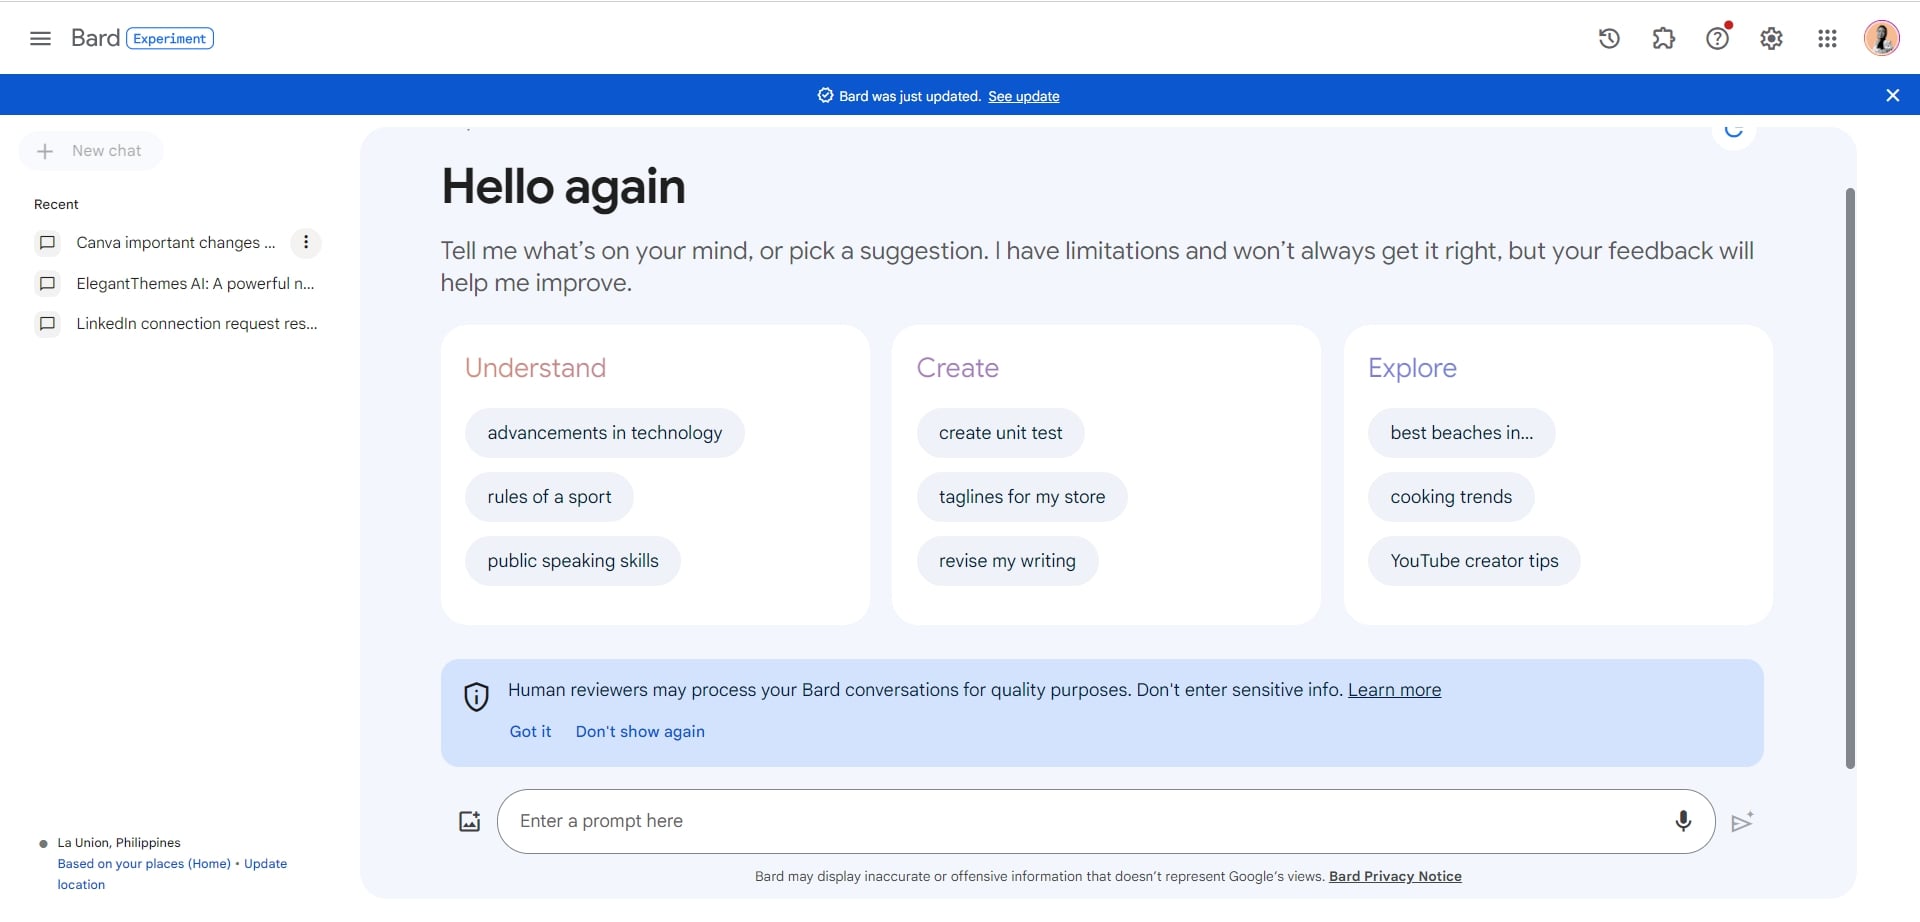Open the Bard Privacy Notice link
Viewport: 1920px width, 922px height.
click(1395, 877)
